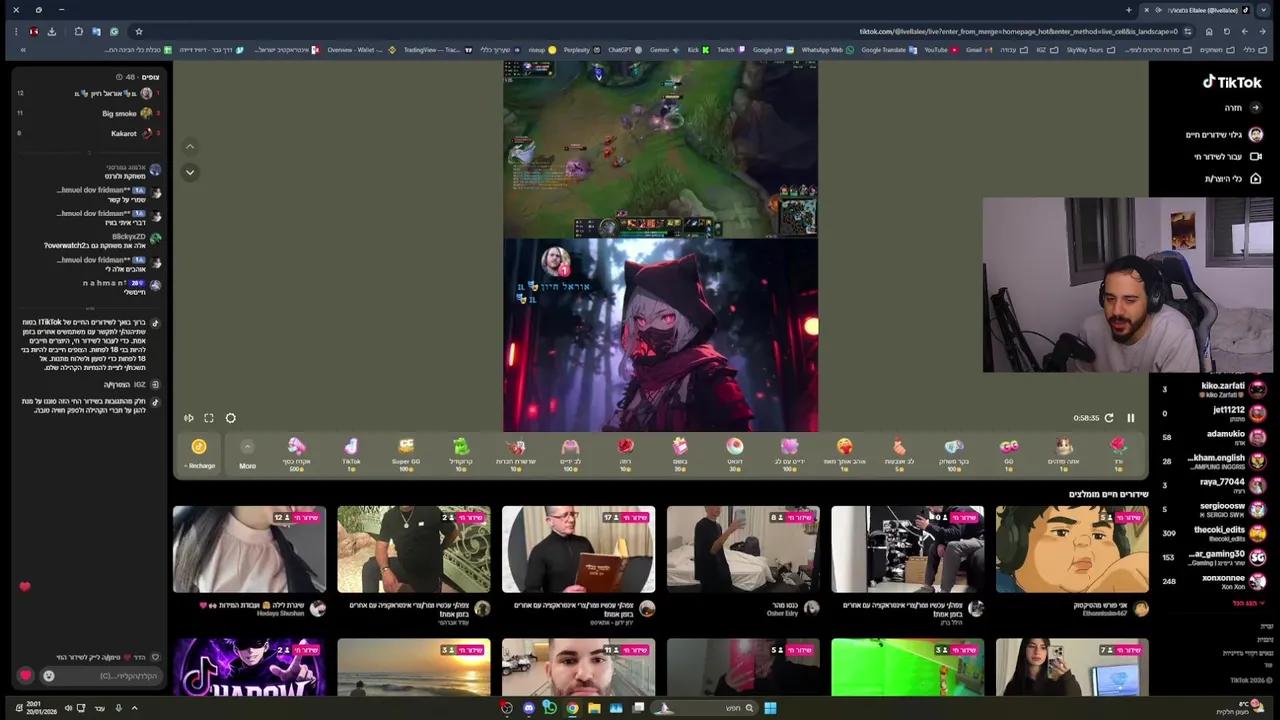1280x720 pixels.
Task: Click the חזרה back arrow
Action: click(x=1256, y=108)
